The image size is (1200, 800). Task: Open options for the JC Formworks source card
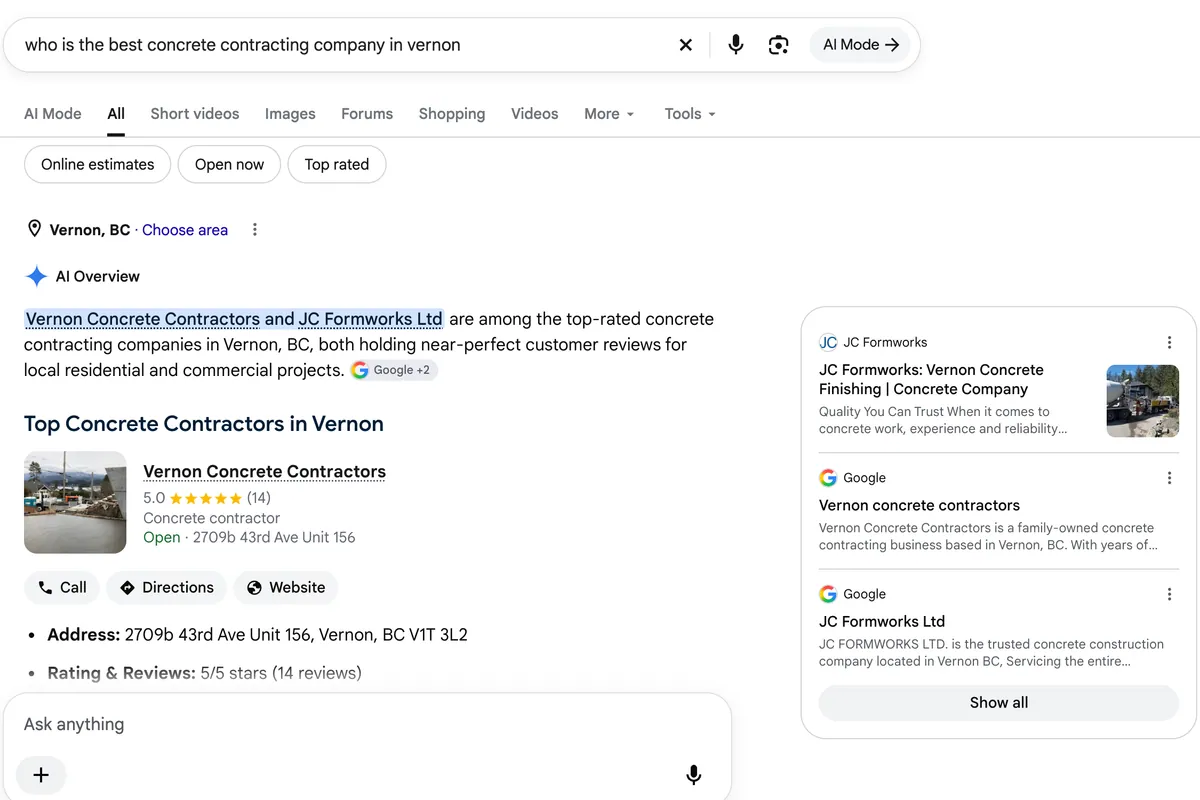[1169, 342]
